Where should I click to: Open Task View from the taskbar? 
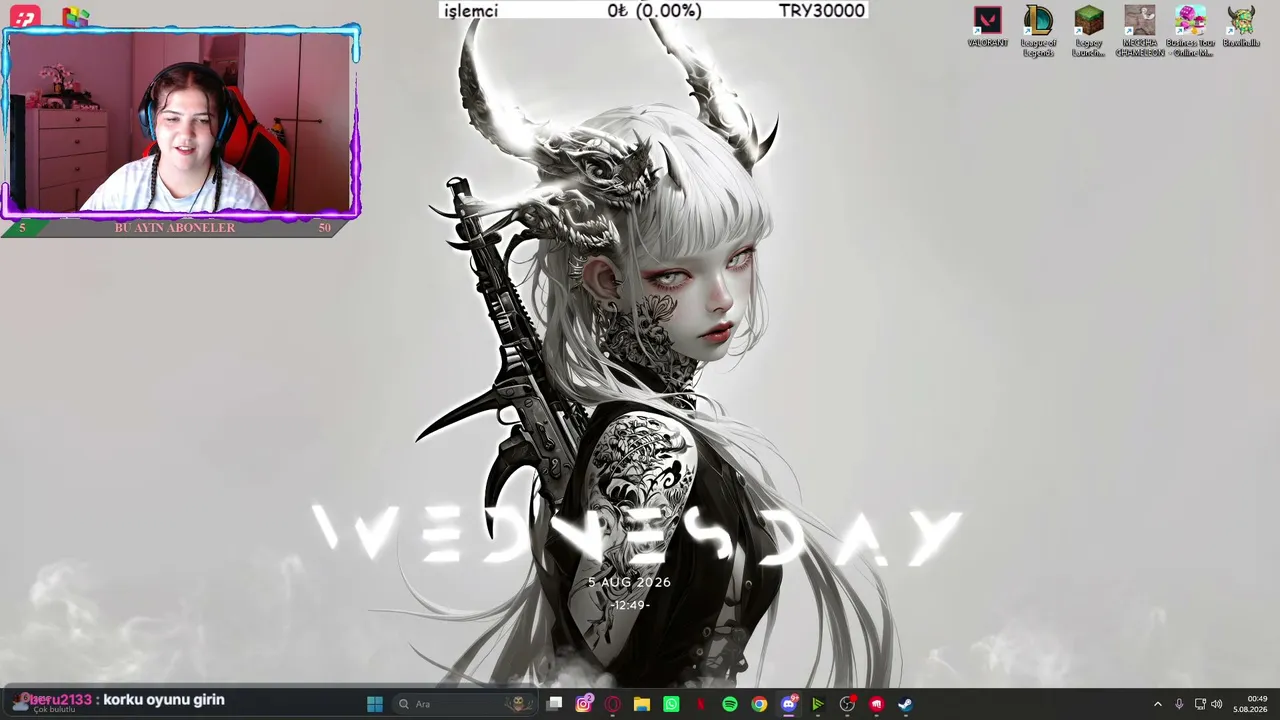[555, 704]
